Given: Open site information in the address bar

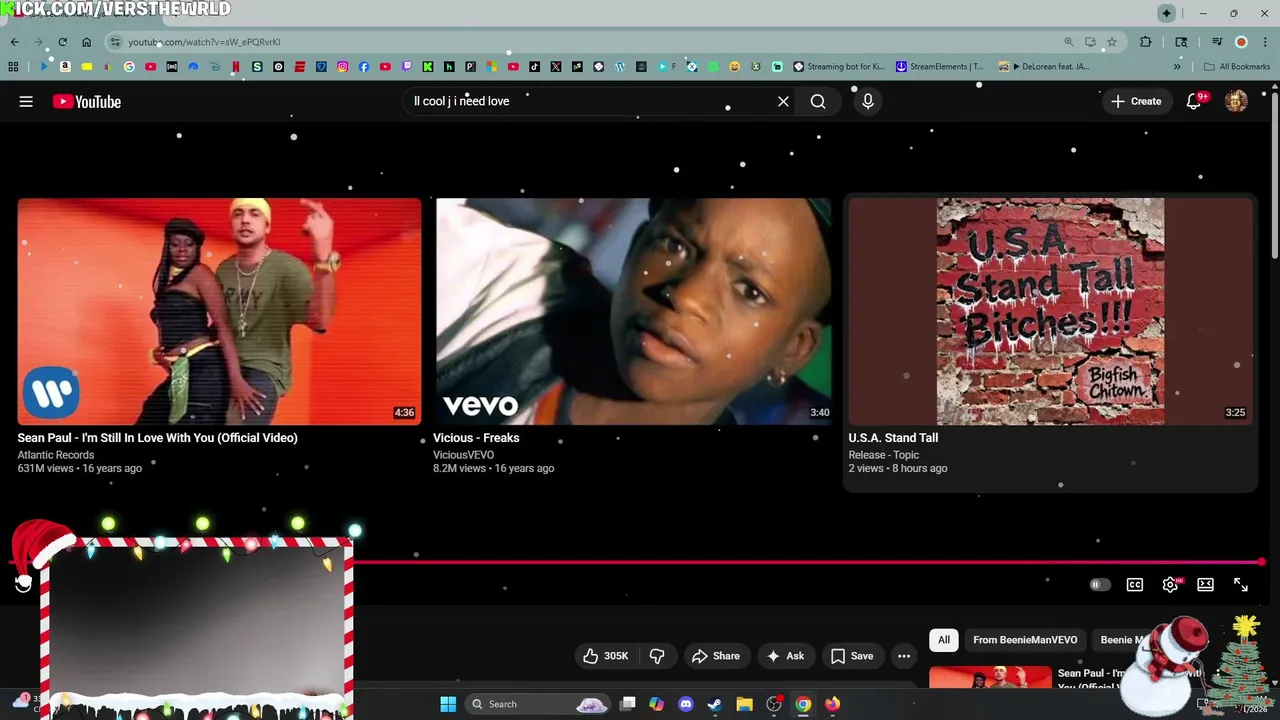Looking at the screenshot, I should point(115,42).
